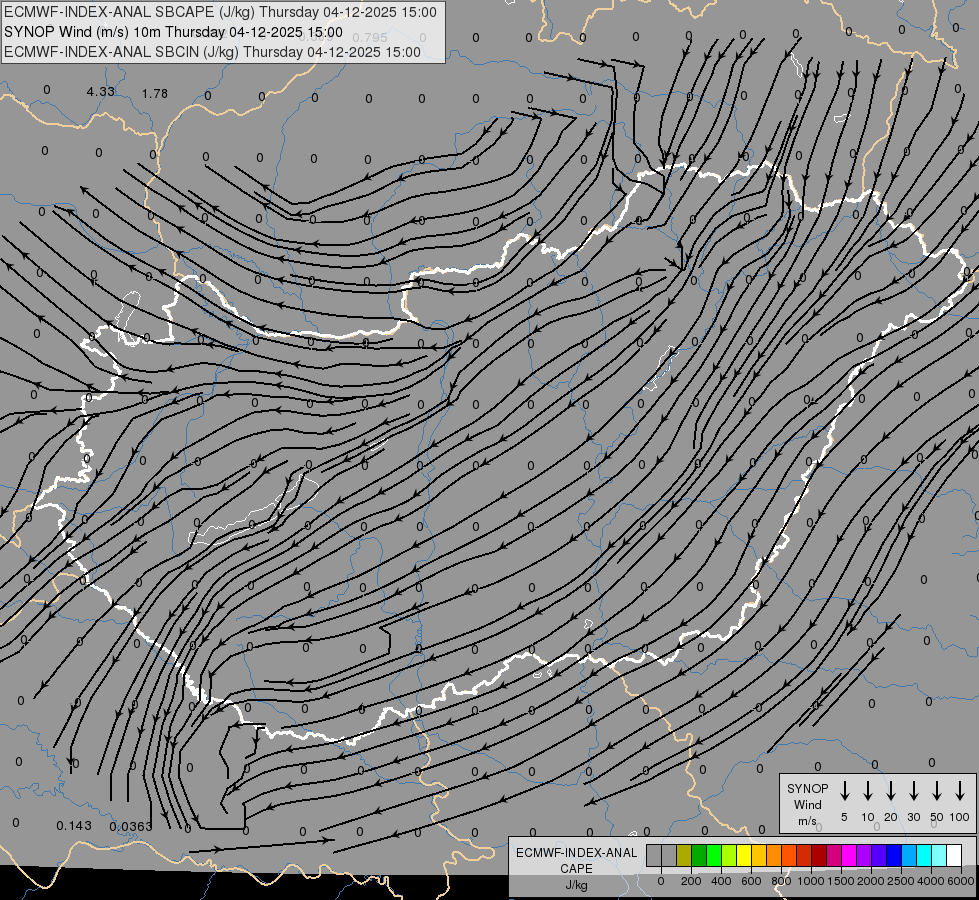Click the 1.78 value on the map

point(155,93)
